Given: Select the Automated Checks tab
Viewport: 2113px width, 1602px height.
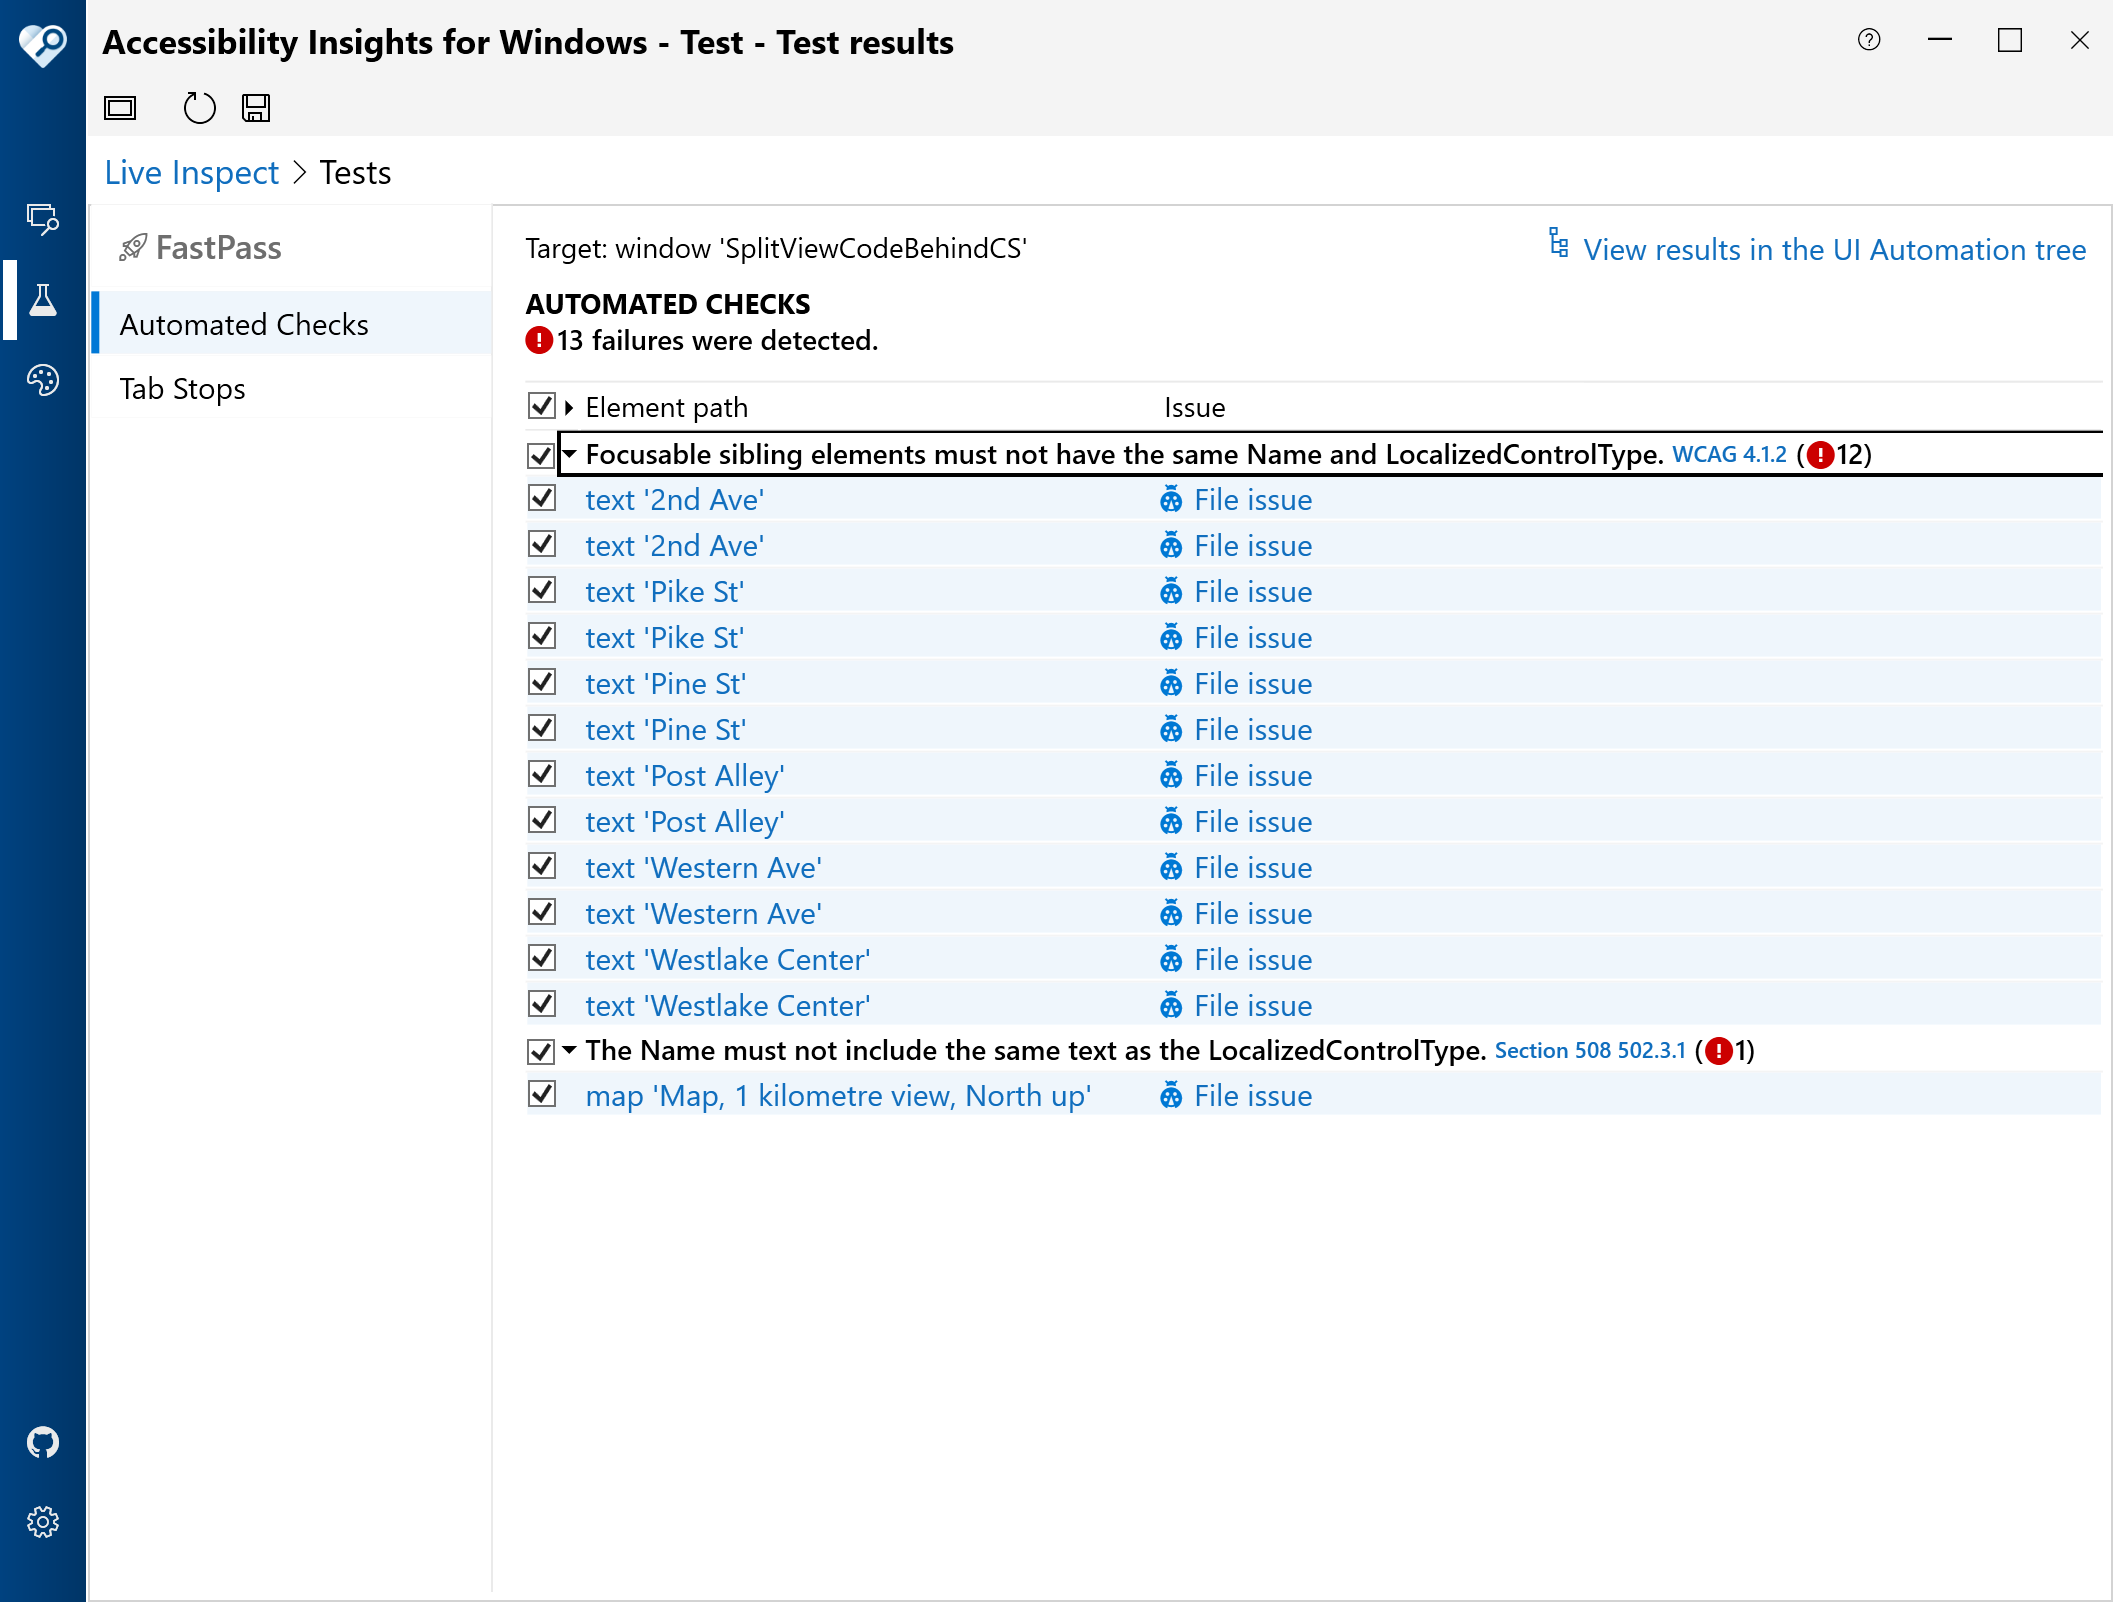Looking at the screenshot, I should (x=291, y=324).
